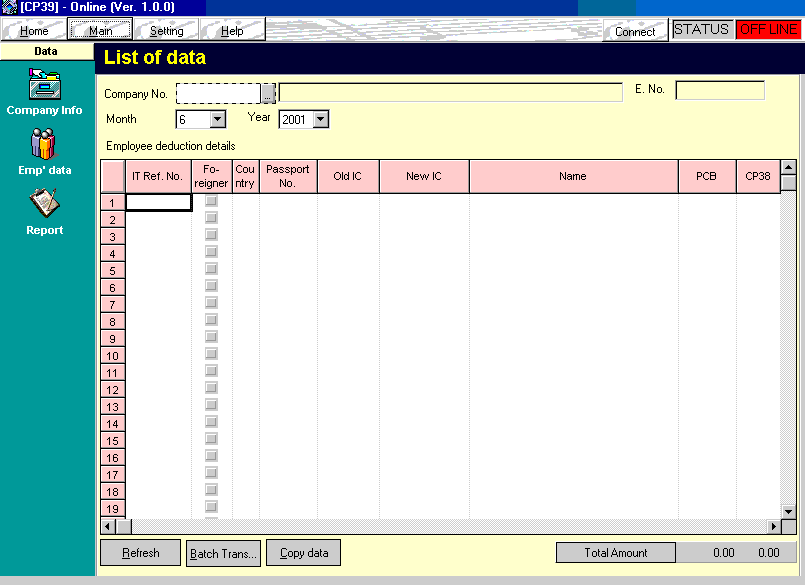Viewport: 805px width, 585px height.
Task: Open the Report icon in sidebar
Action: point(44,206)
